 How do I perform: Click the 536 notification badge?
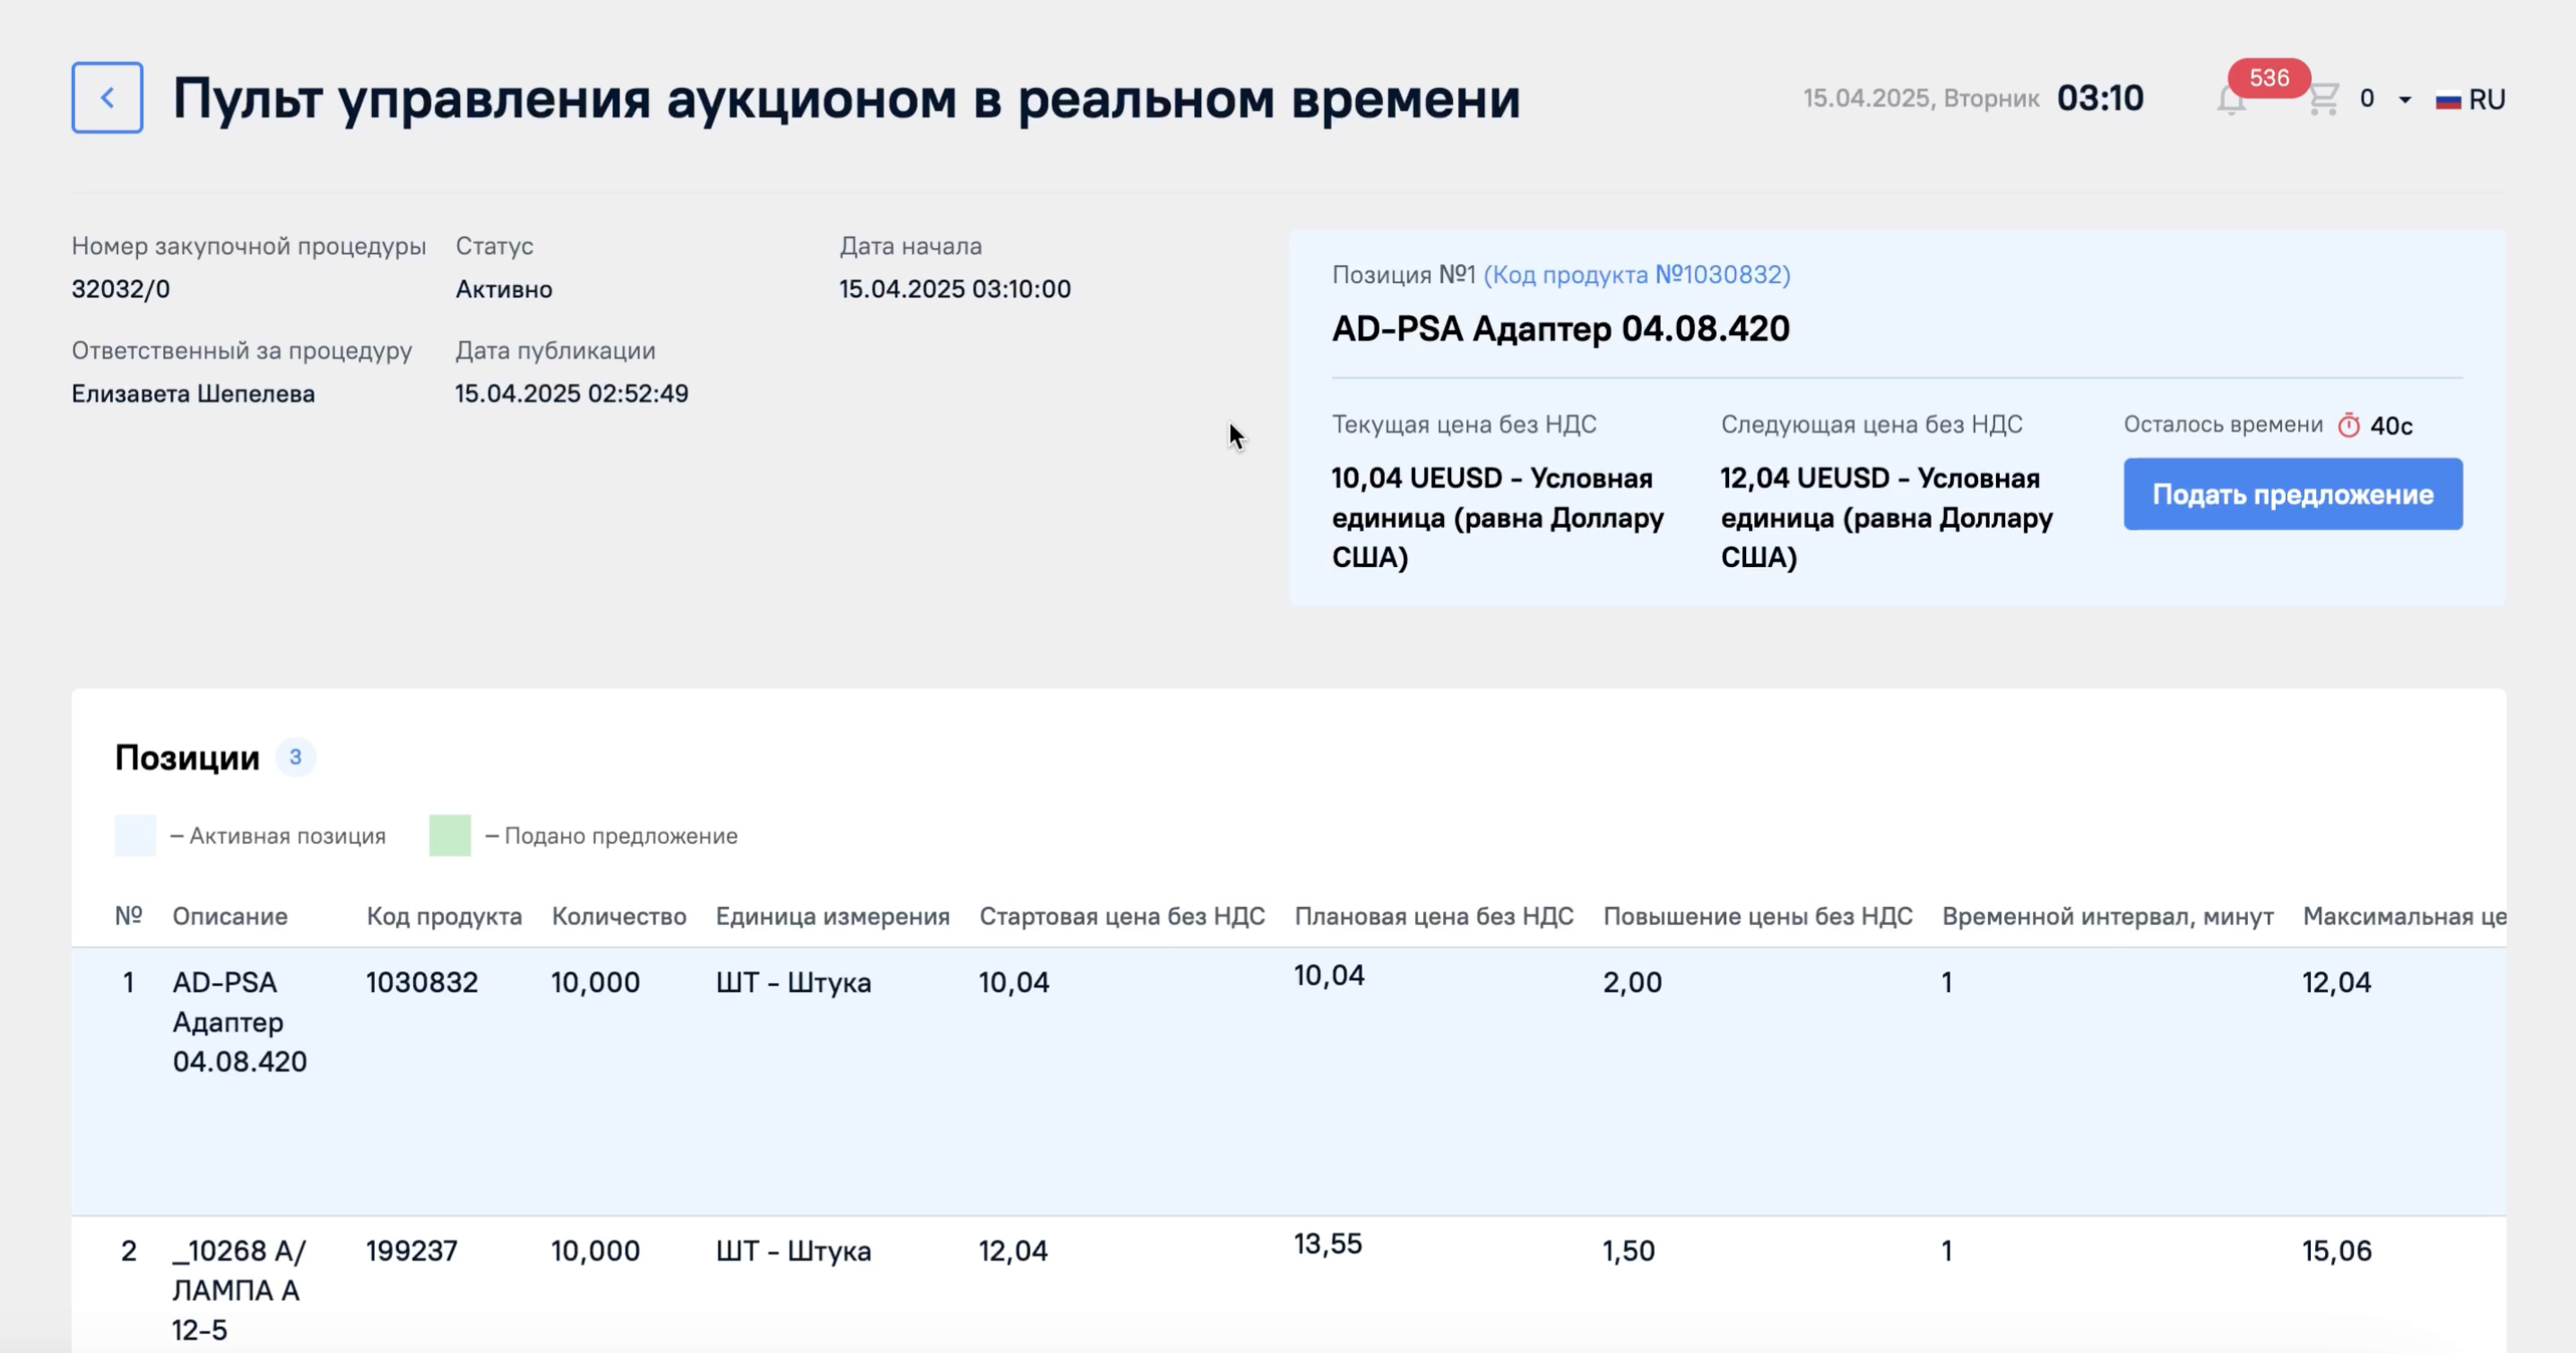point(2269,78)
